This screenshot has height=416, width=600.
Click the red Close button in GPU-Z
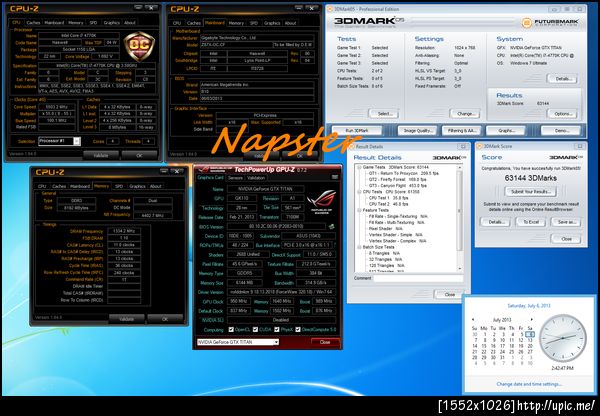325,342
